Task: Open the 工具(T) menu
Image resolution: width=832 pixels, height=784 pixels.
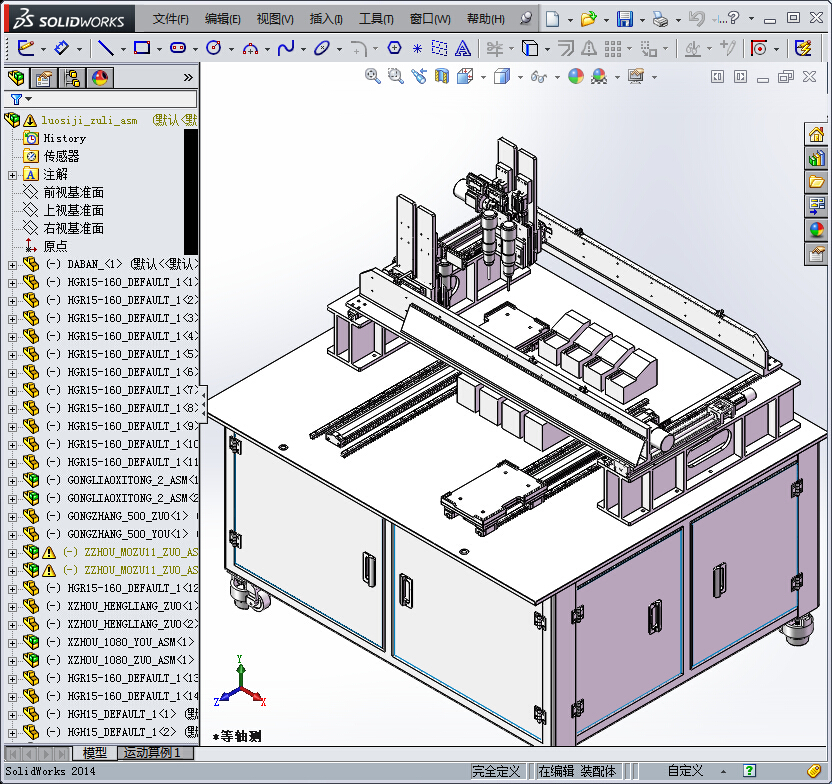Action: pos(376,19)
